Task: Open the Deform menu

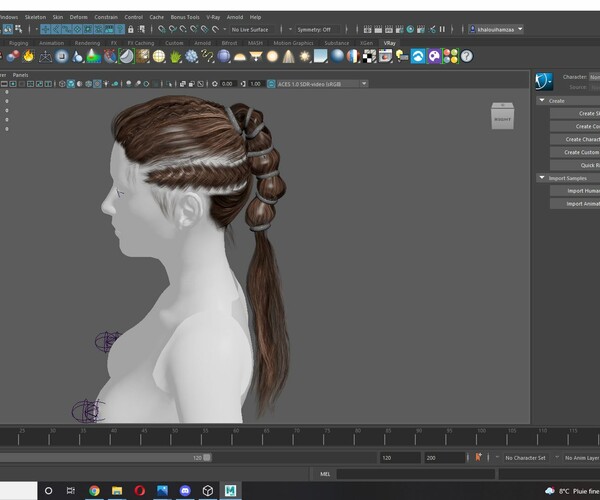Action: (78, 17)
